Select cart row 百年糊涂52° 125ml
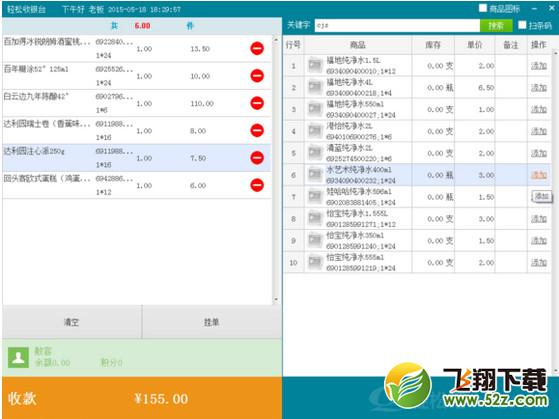559x419 pixels. click(137, 76)
